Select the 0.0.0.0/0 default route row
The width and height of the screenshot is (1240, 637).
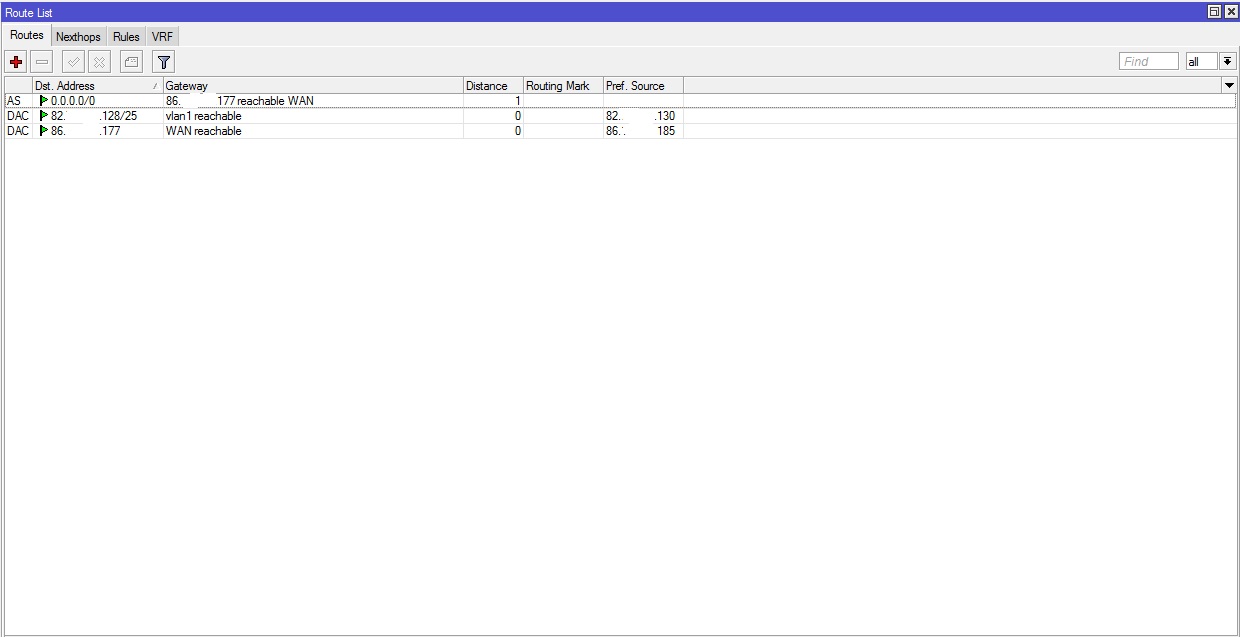coord(620,101)
